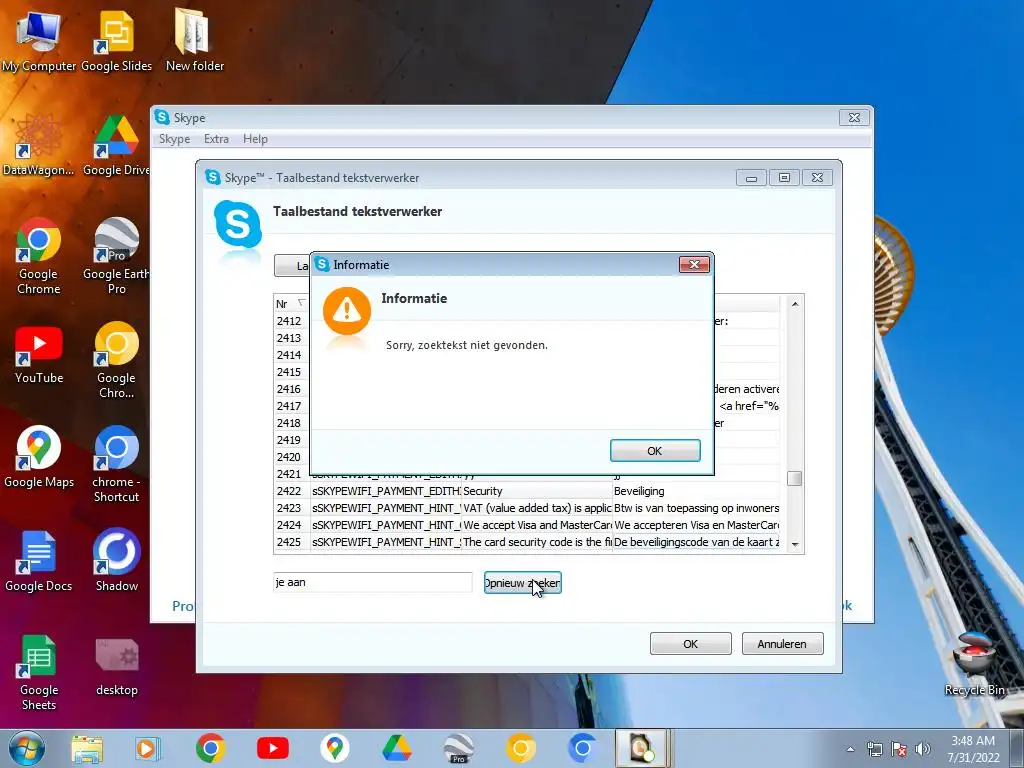
Task: Open the Skype menu in Skype window
Action: point(174,139)
